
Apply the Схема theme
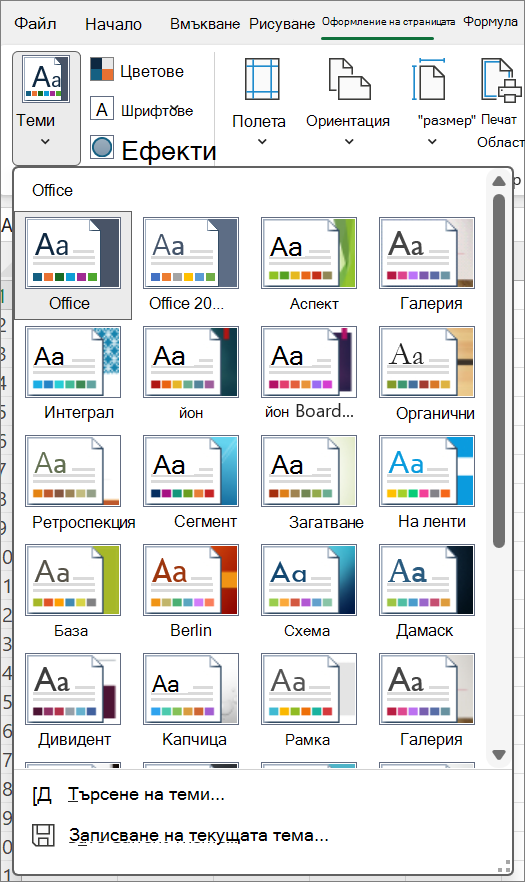click(309, 592)
